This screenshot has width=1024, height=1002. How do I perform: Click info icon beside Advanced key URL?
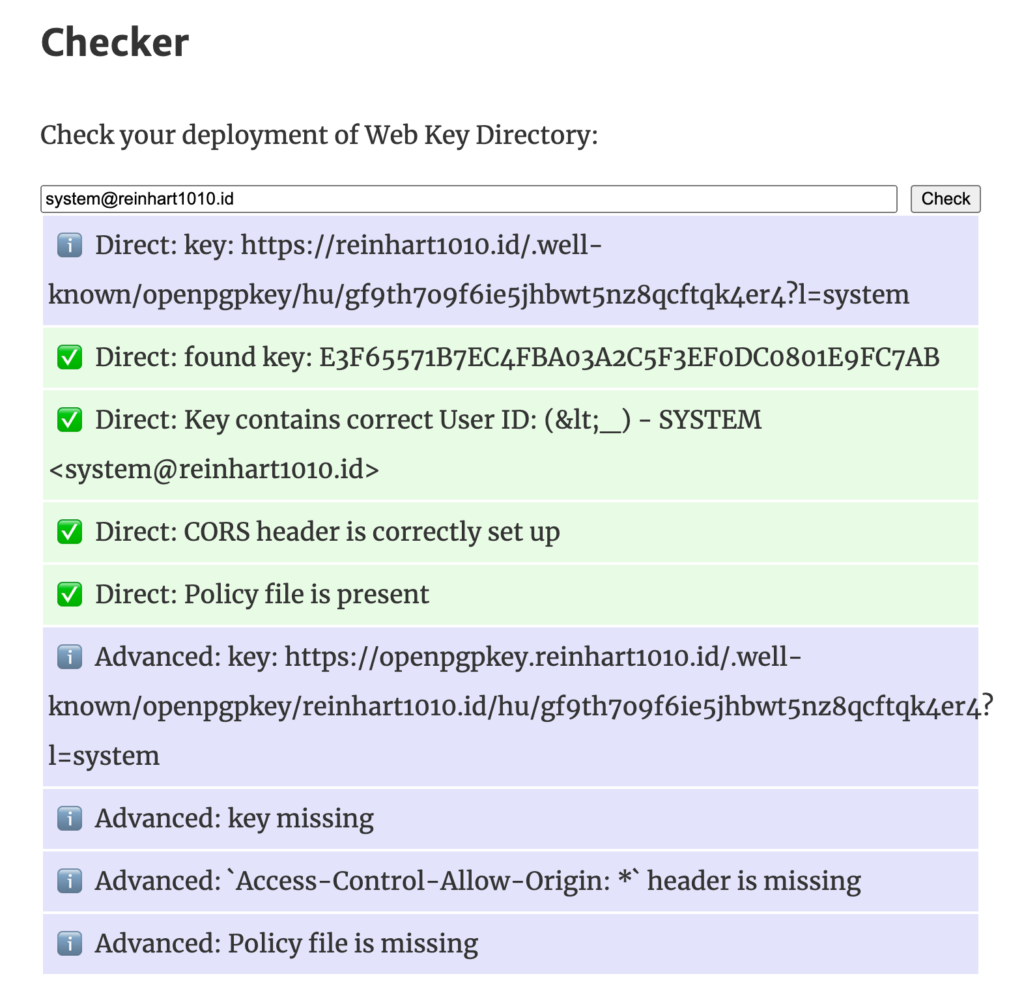69,657
